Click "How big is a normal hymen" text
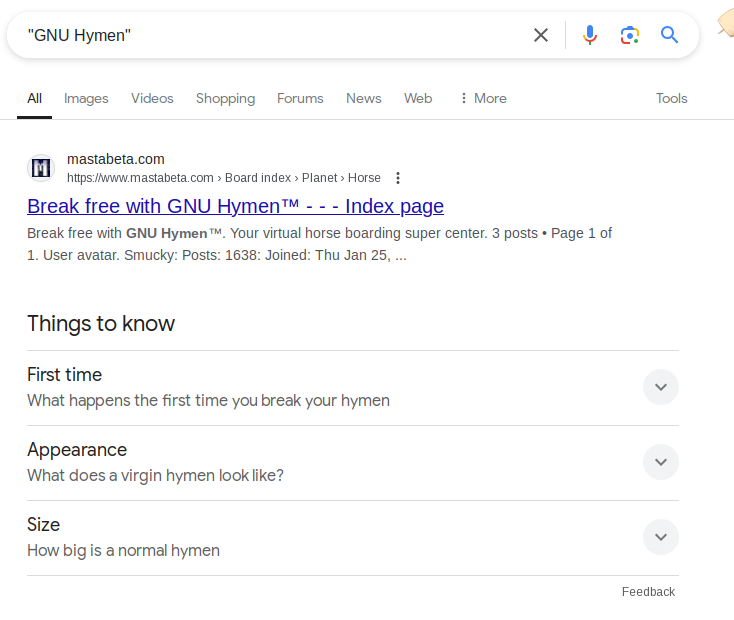 pyautogui.click(x=123, y=550)
